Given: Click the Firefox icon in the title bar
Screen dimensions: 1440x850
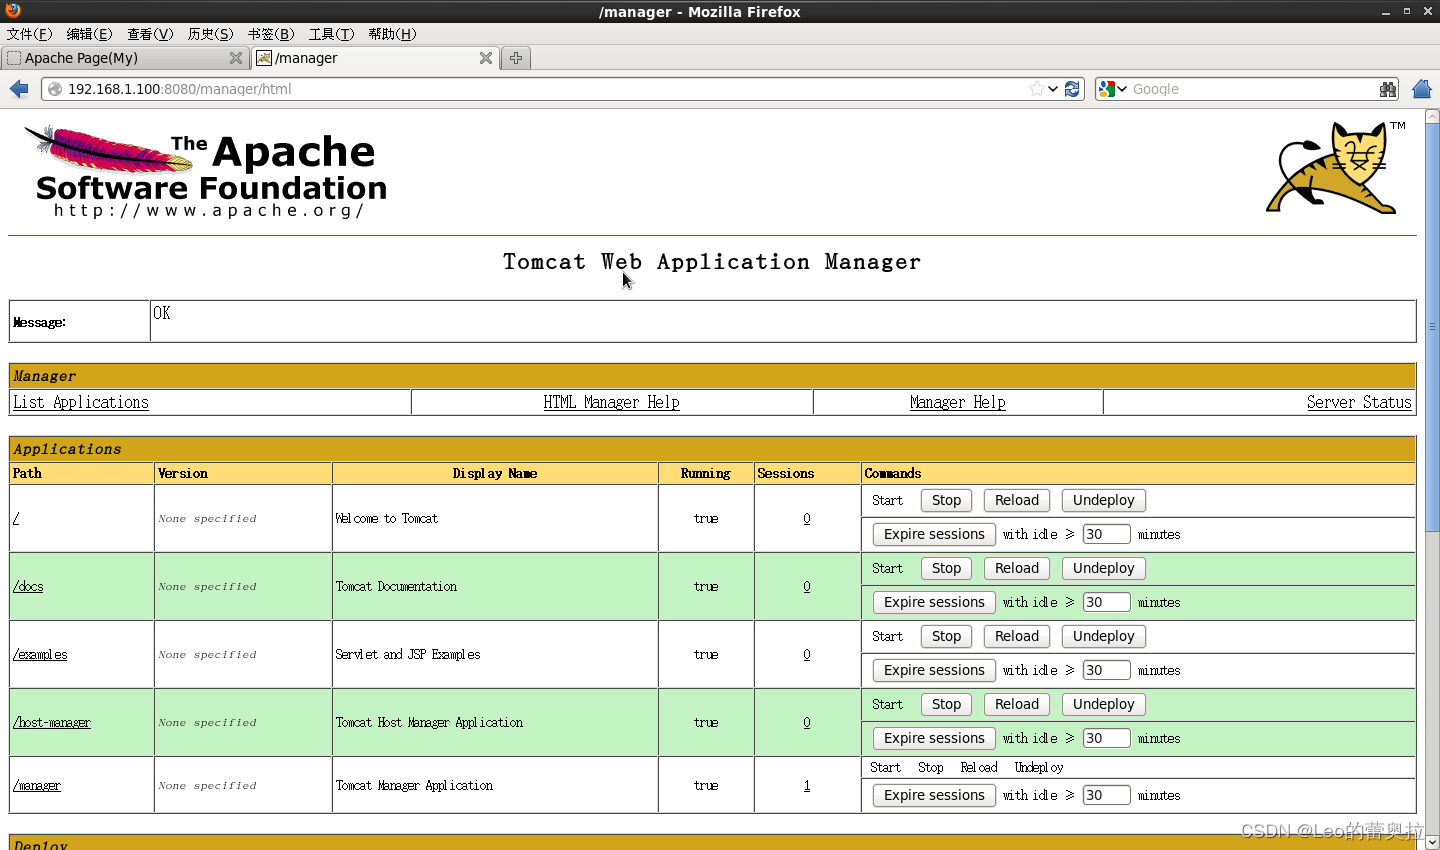Looking at the screenshot, I should pyautogui.click(x=13, y=11).
